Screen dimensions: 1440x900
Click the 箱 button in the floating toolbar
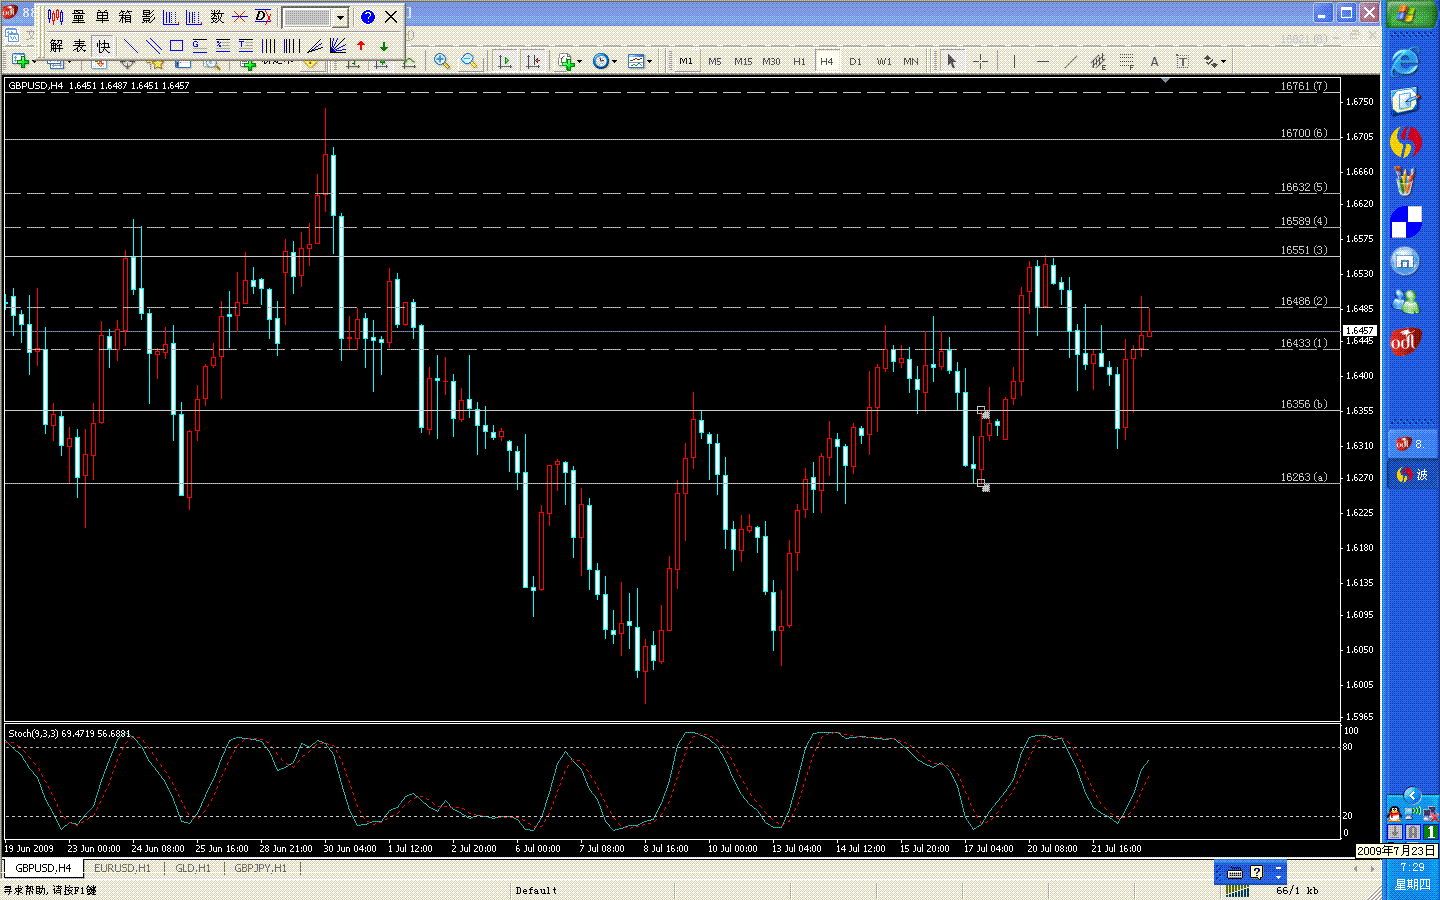(x=125, y=17)
